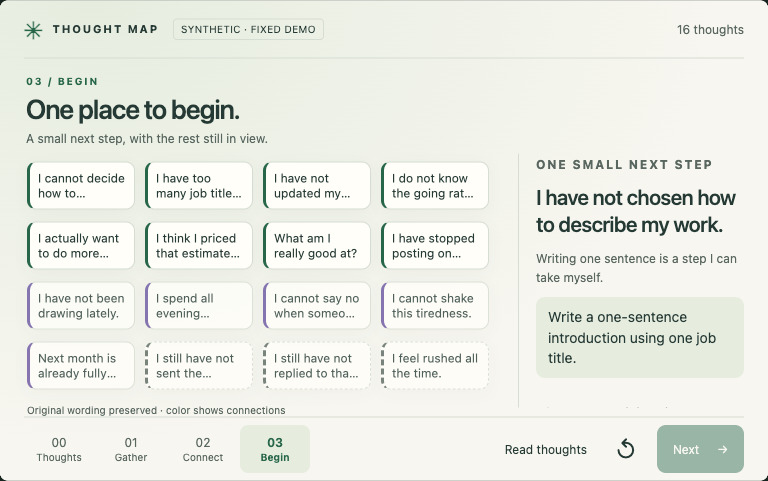Click the 'One place to begin.' heading
The image size is (768, 481).
(133, 110)
